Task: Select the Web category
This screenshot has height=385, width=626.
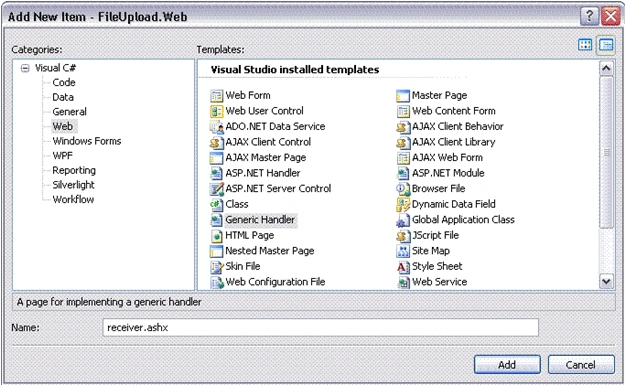Action: click(x=63, y=126)
